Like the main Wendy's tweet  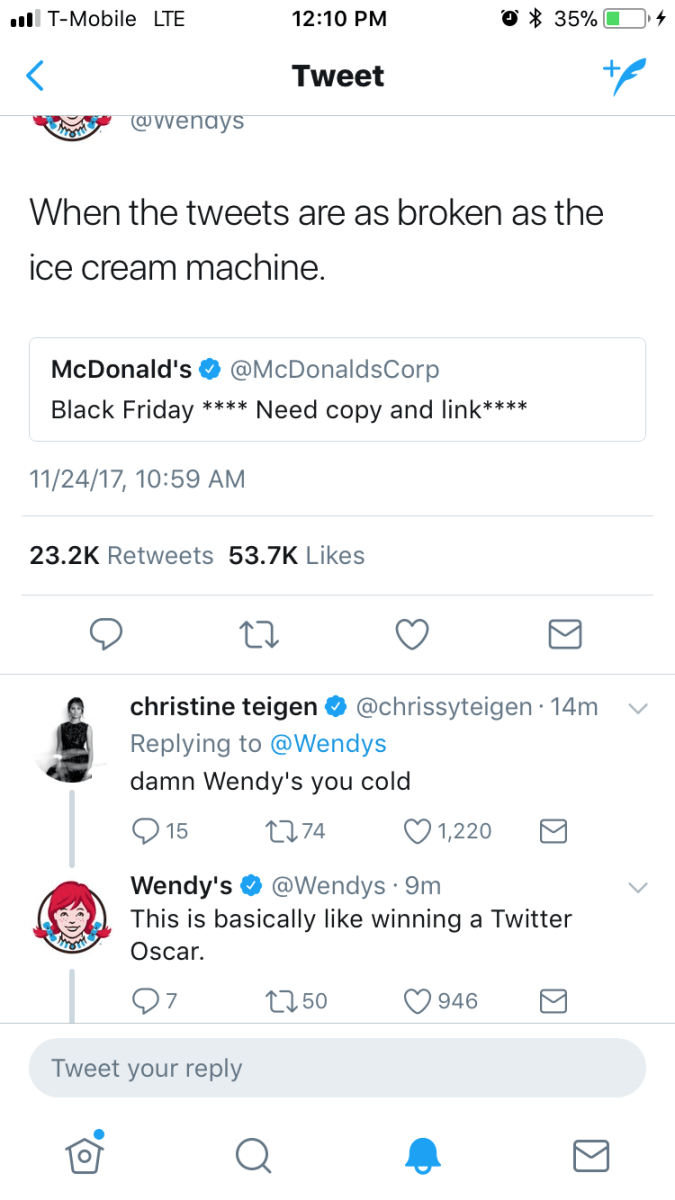pos(412,633)
